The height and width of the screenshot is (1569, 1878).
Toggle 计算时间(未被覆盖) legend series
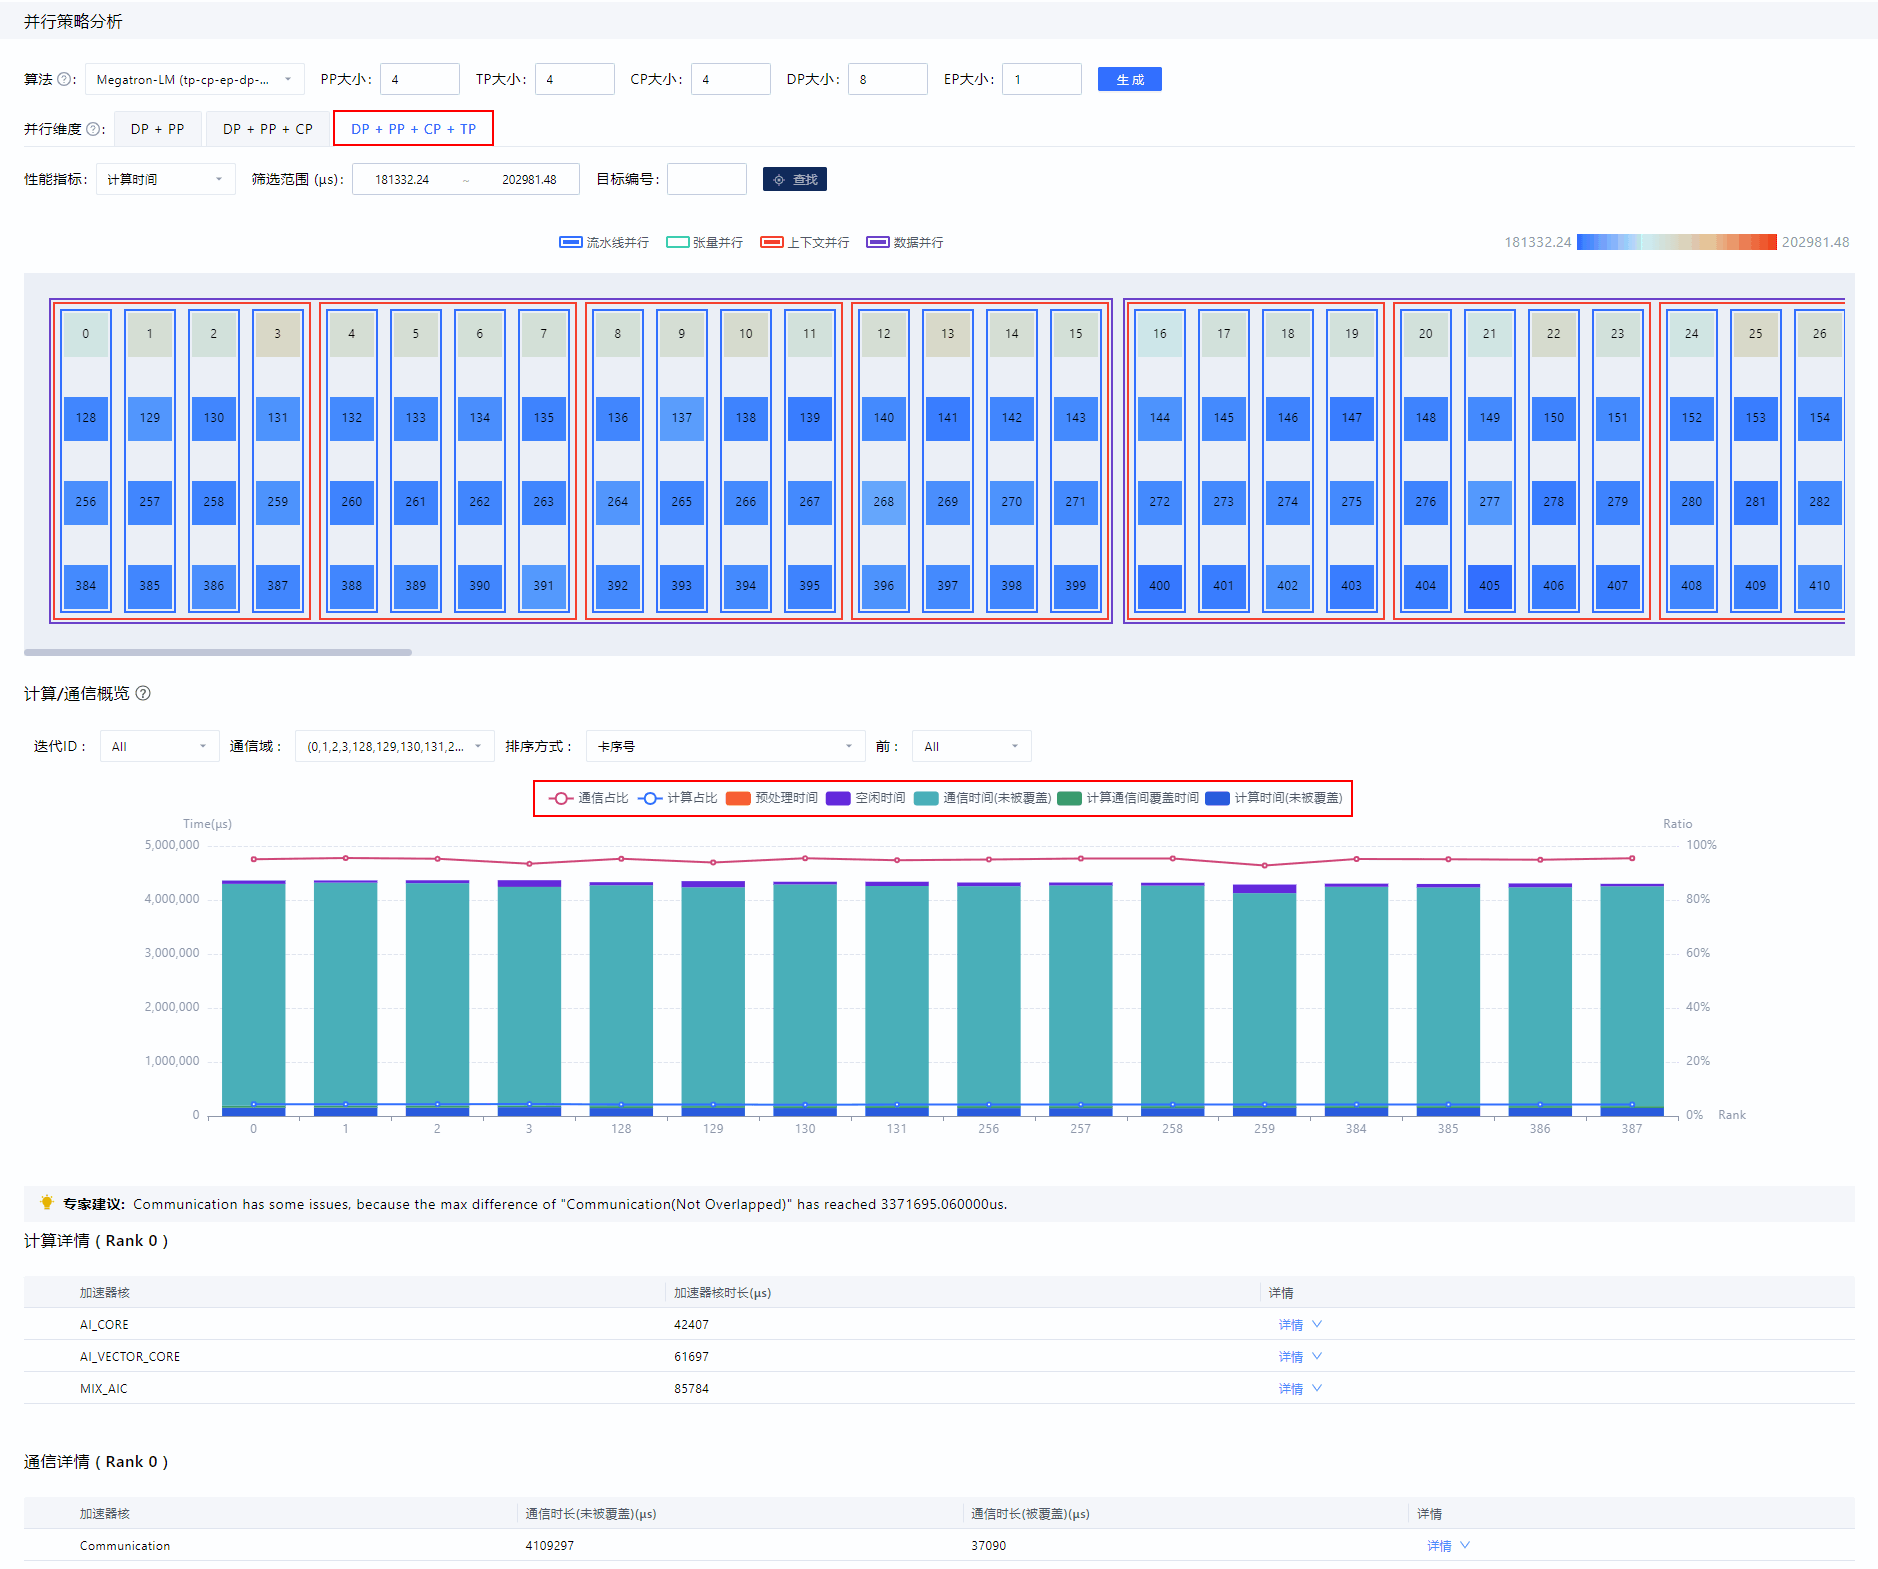pos(1274,798)
